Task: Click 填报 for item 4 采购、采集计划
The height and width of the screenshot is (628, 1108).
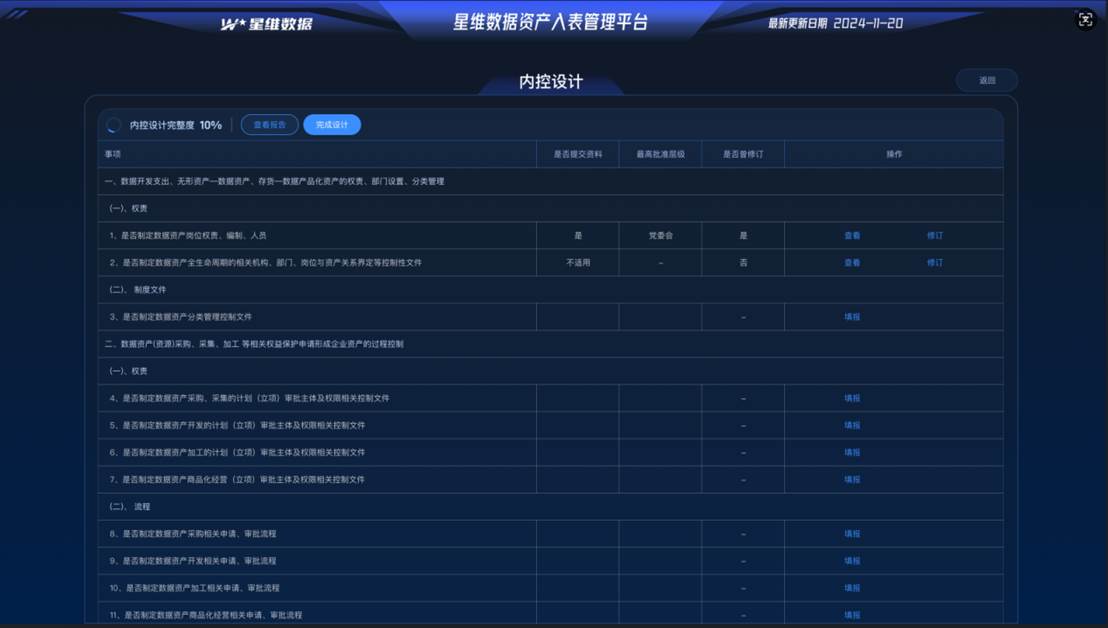Action: tap(852, 398)
